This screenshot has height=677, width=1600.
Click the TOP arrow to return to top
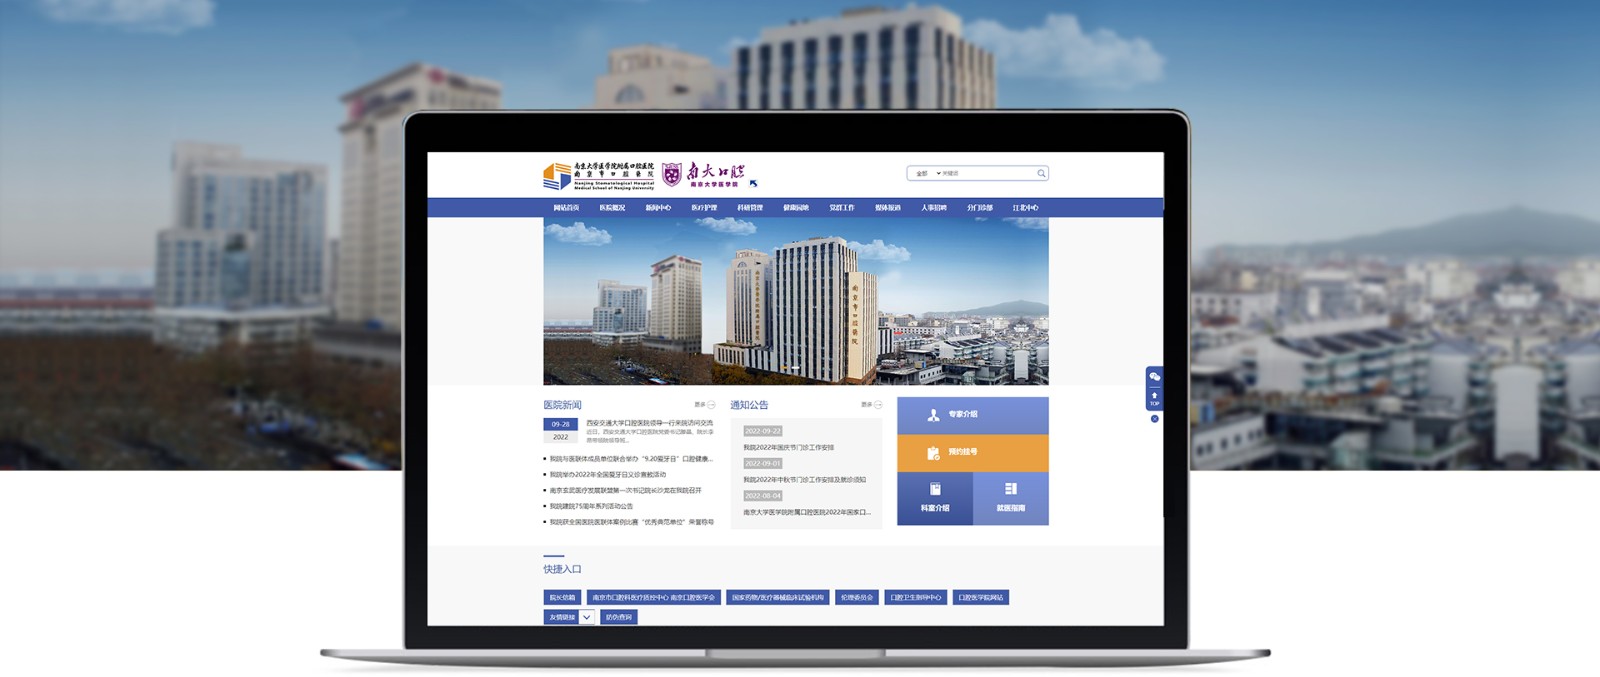[x=1154, y=398]
